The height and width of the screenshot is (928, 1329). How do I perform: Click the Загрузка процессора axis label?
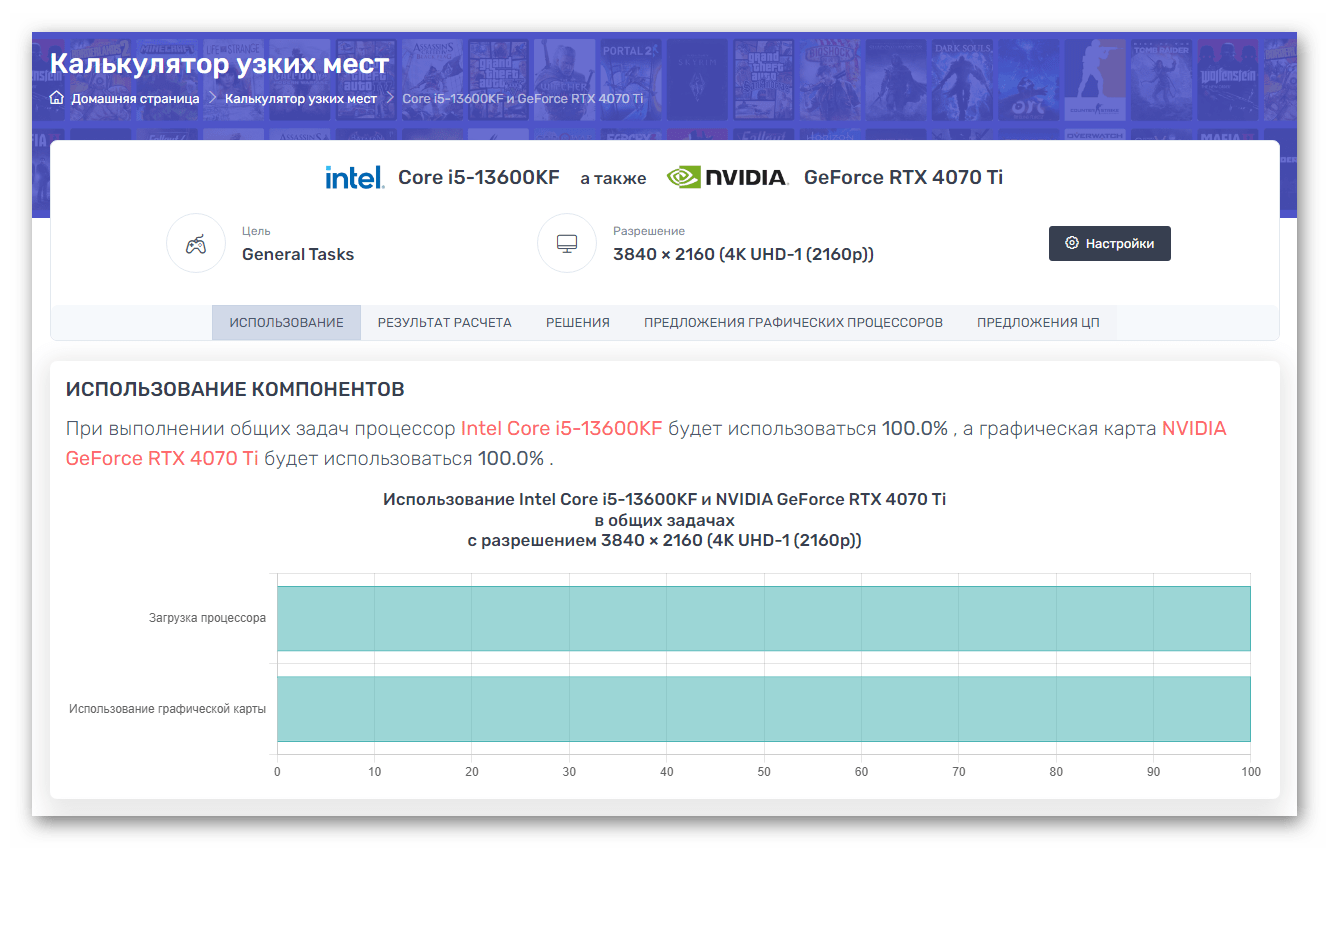[x=207, y=618]
